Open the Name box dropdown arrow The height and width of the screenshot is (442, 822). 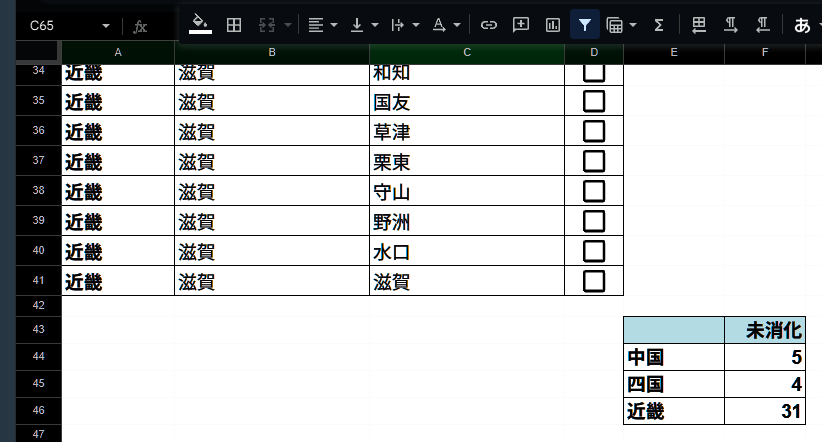(x=106, y=26)
